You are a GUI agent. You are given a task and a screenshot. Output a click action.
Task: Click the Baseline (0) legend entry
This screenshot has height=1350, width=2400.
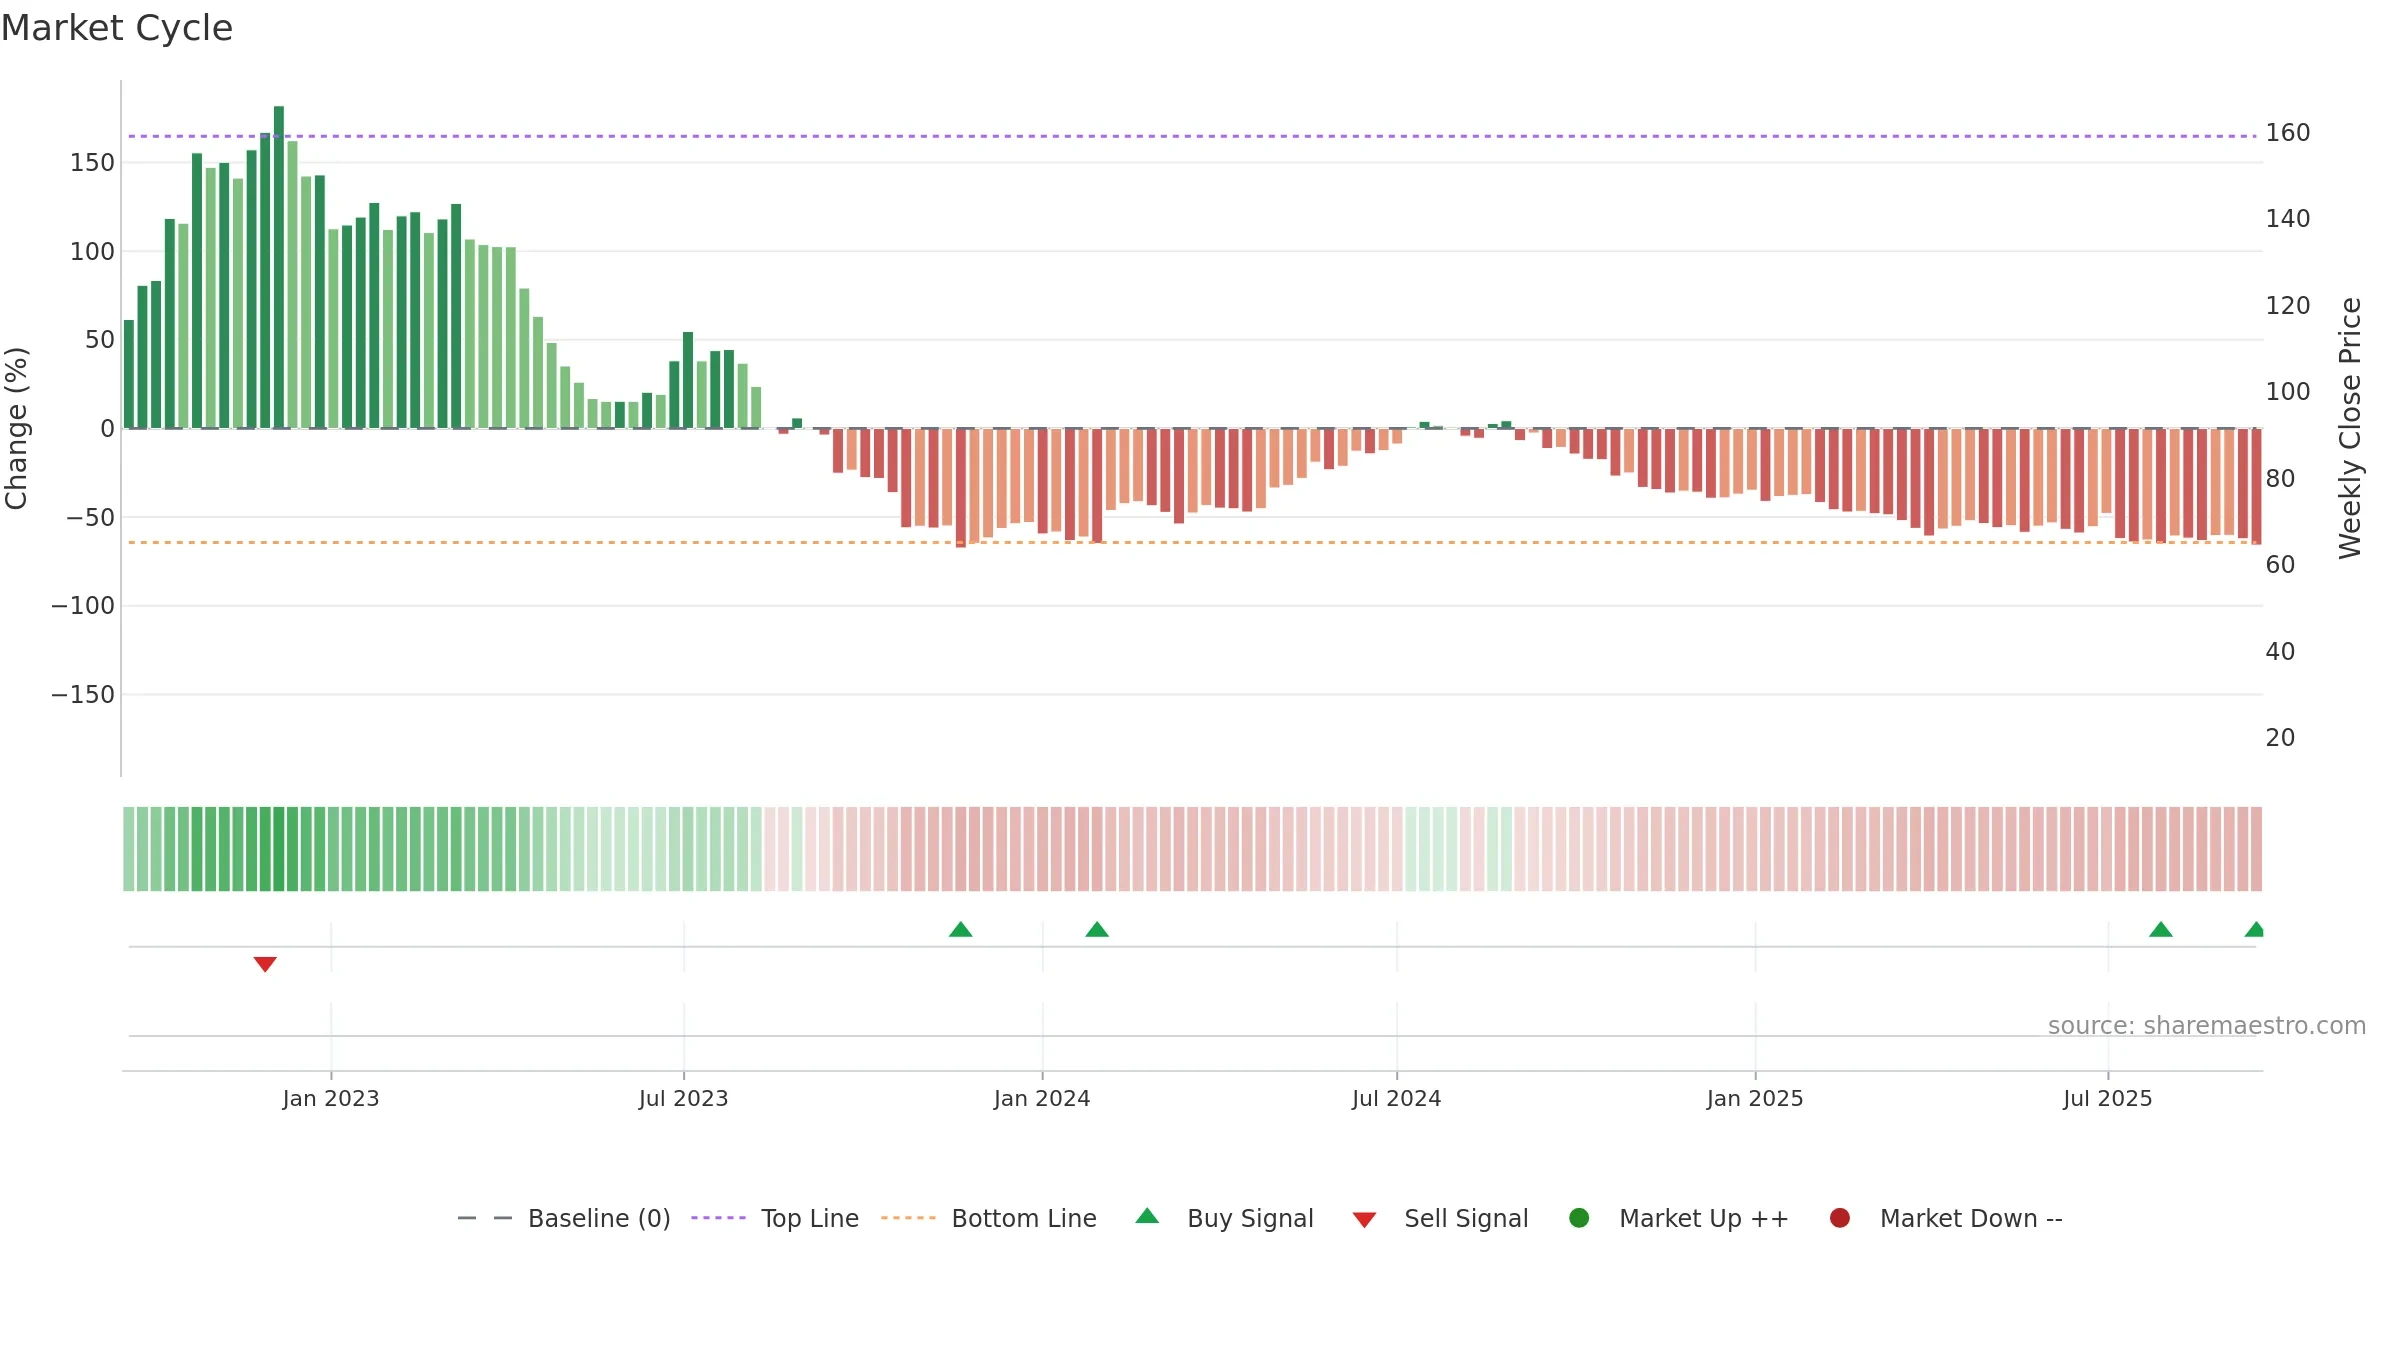[563, 1218]
